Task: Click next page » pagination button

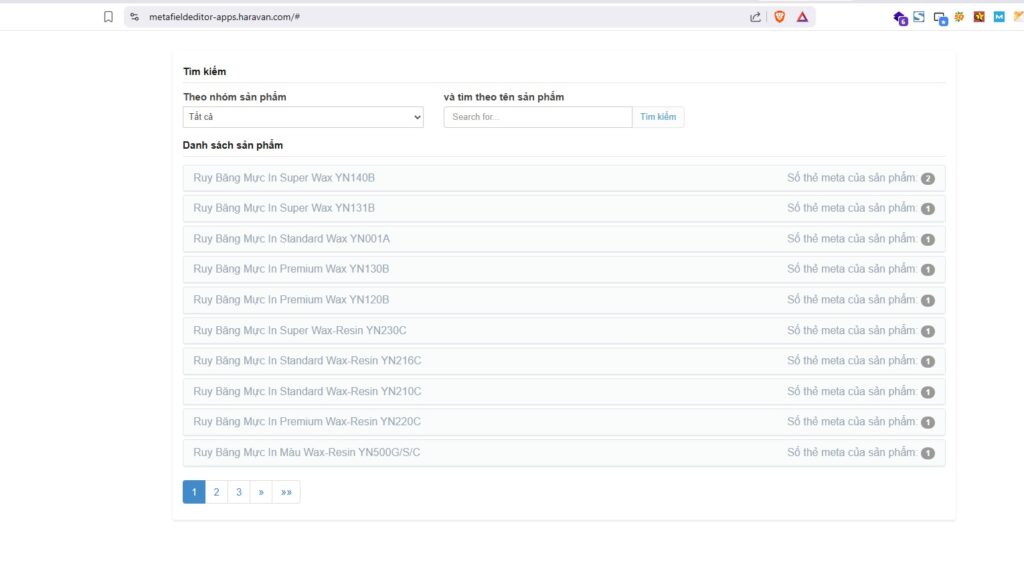Action: click(x=261, y=492)
